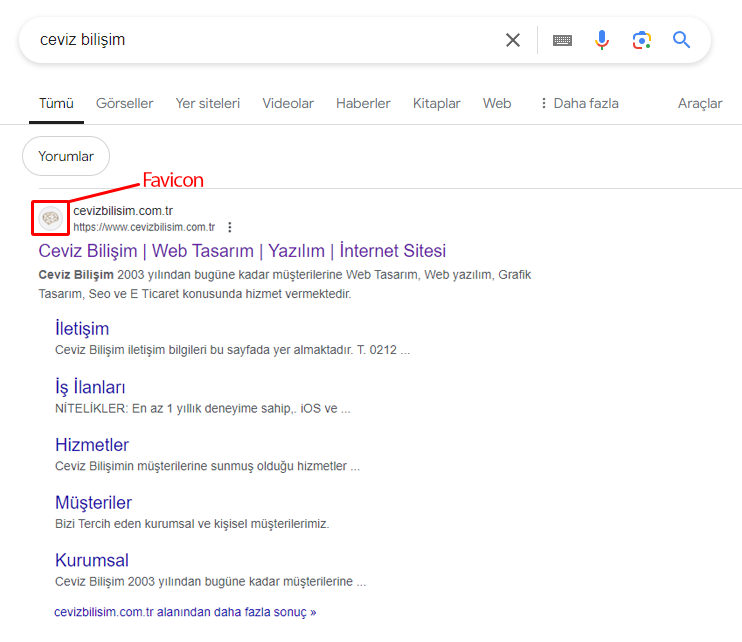Viewport: 742px width, 642px height.
Task: Open the Haberler tab
Action: [x=363, y=104]
